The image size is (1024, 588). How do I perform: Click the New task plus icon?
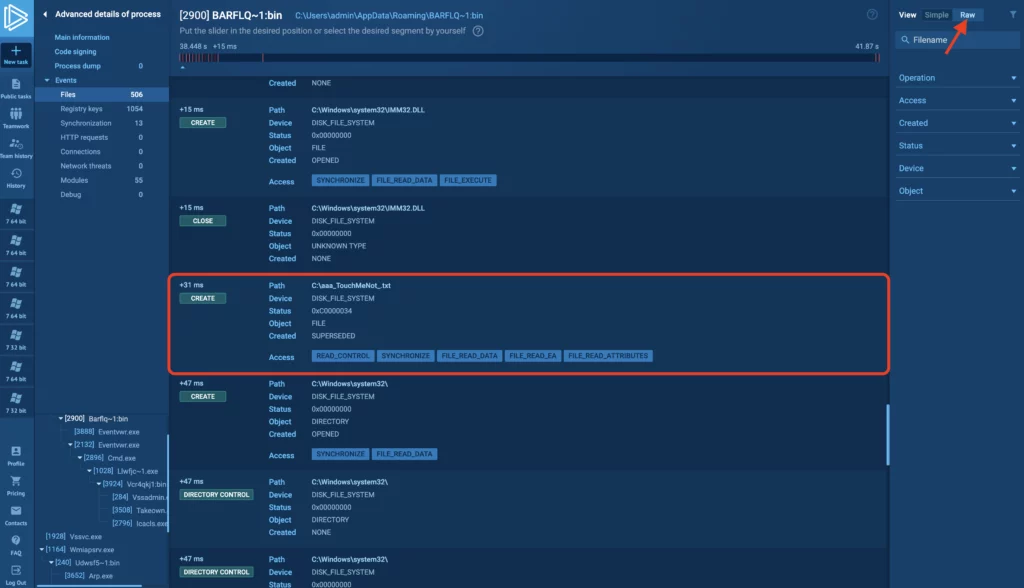click(x=16, y=51)
